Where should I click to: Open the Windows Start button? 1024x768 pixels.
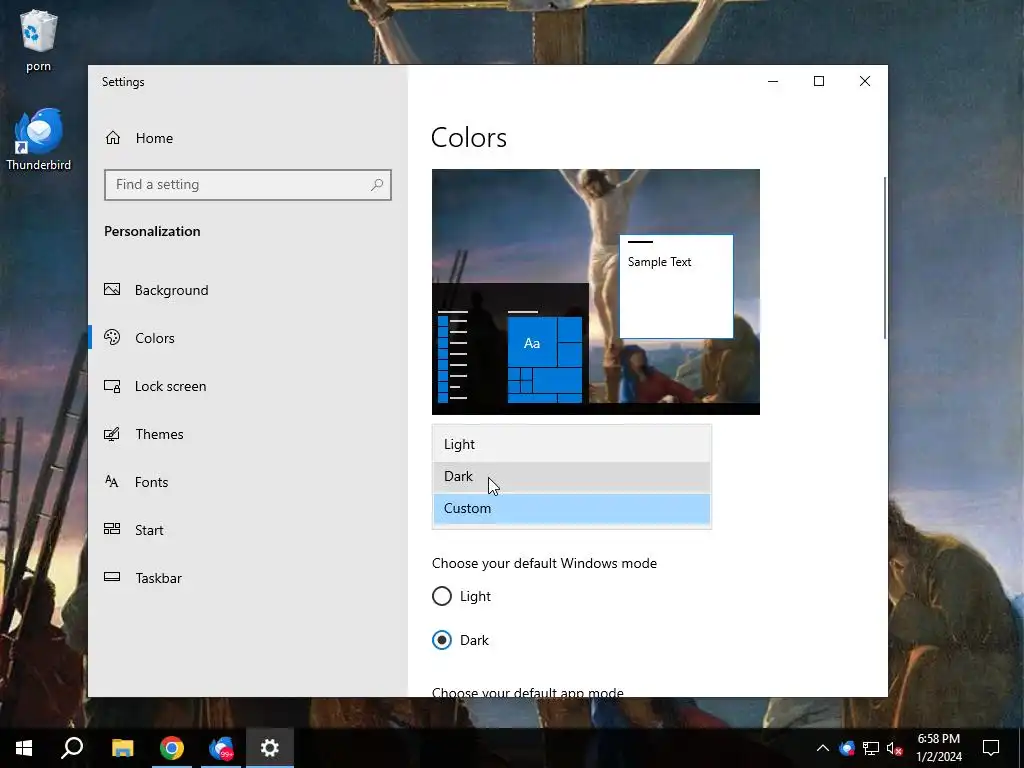click(x=24, y=748)
